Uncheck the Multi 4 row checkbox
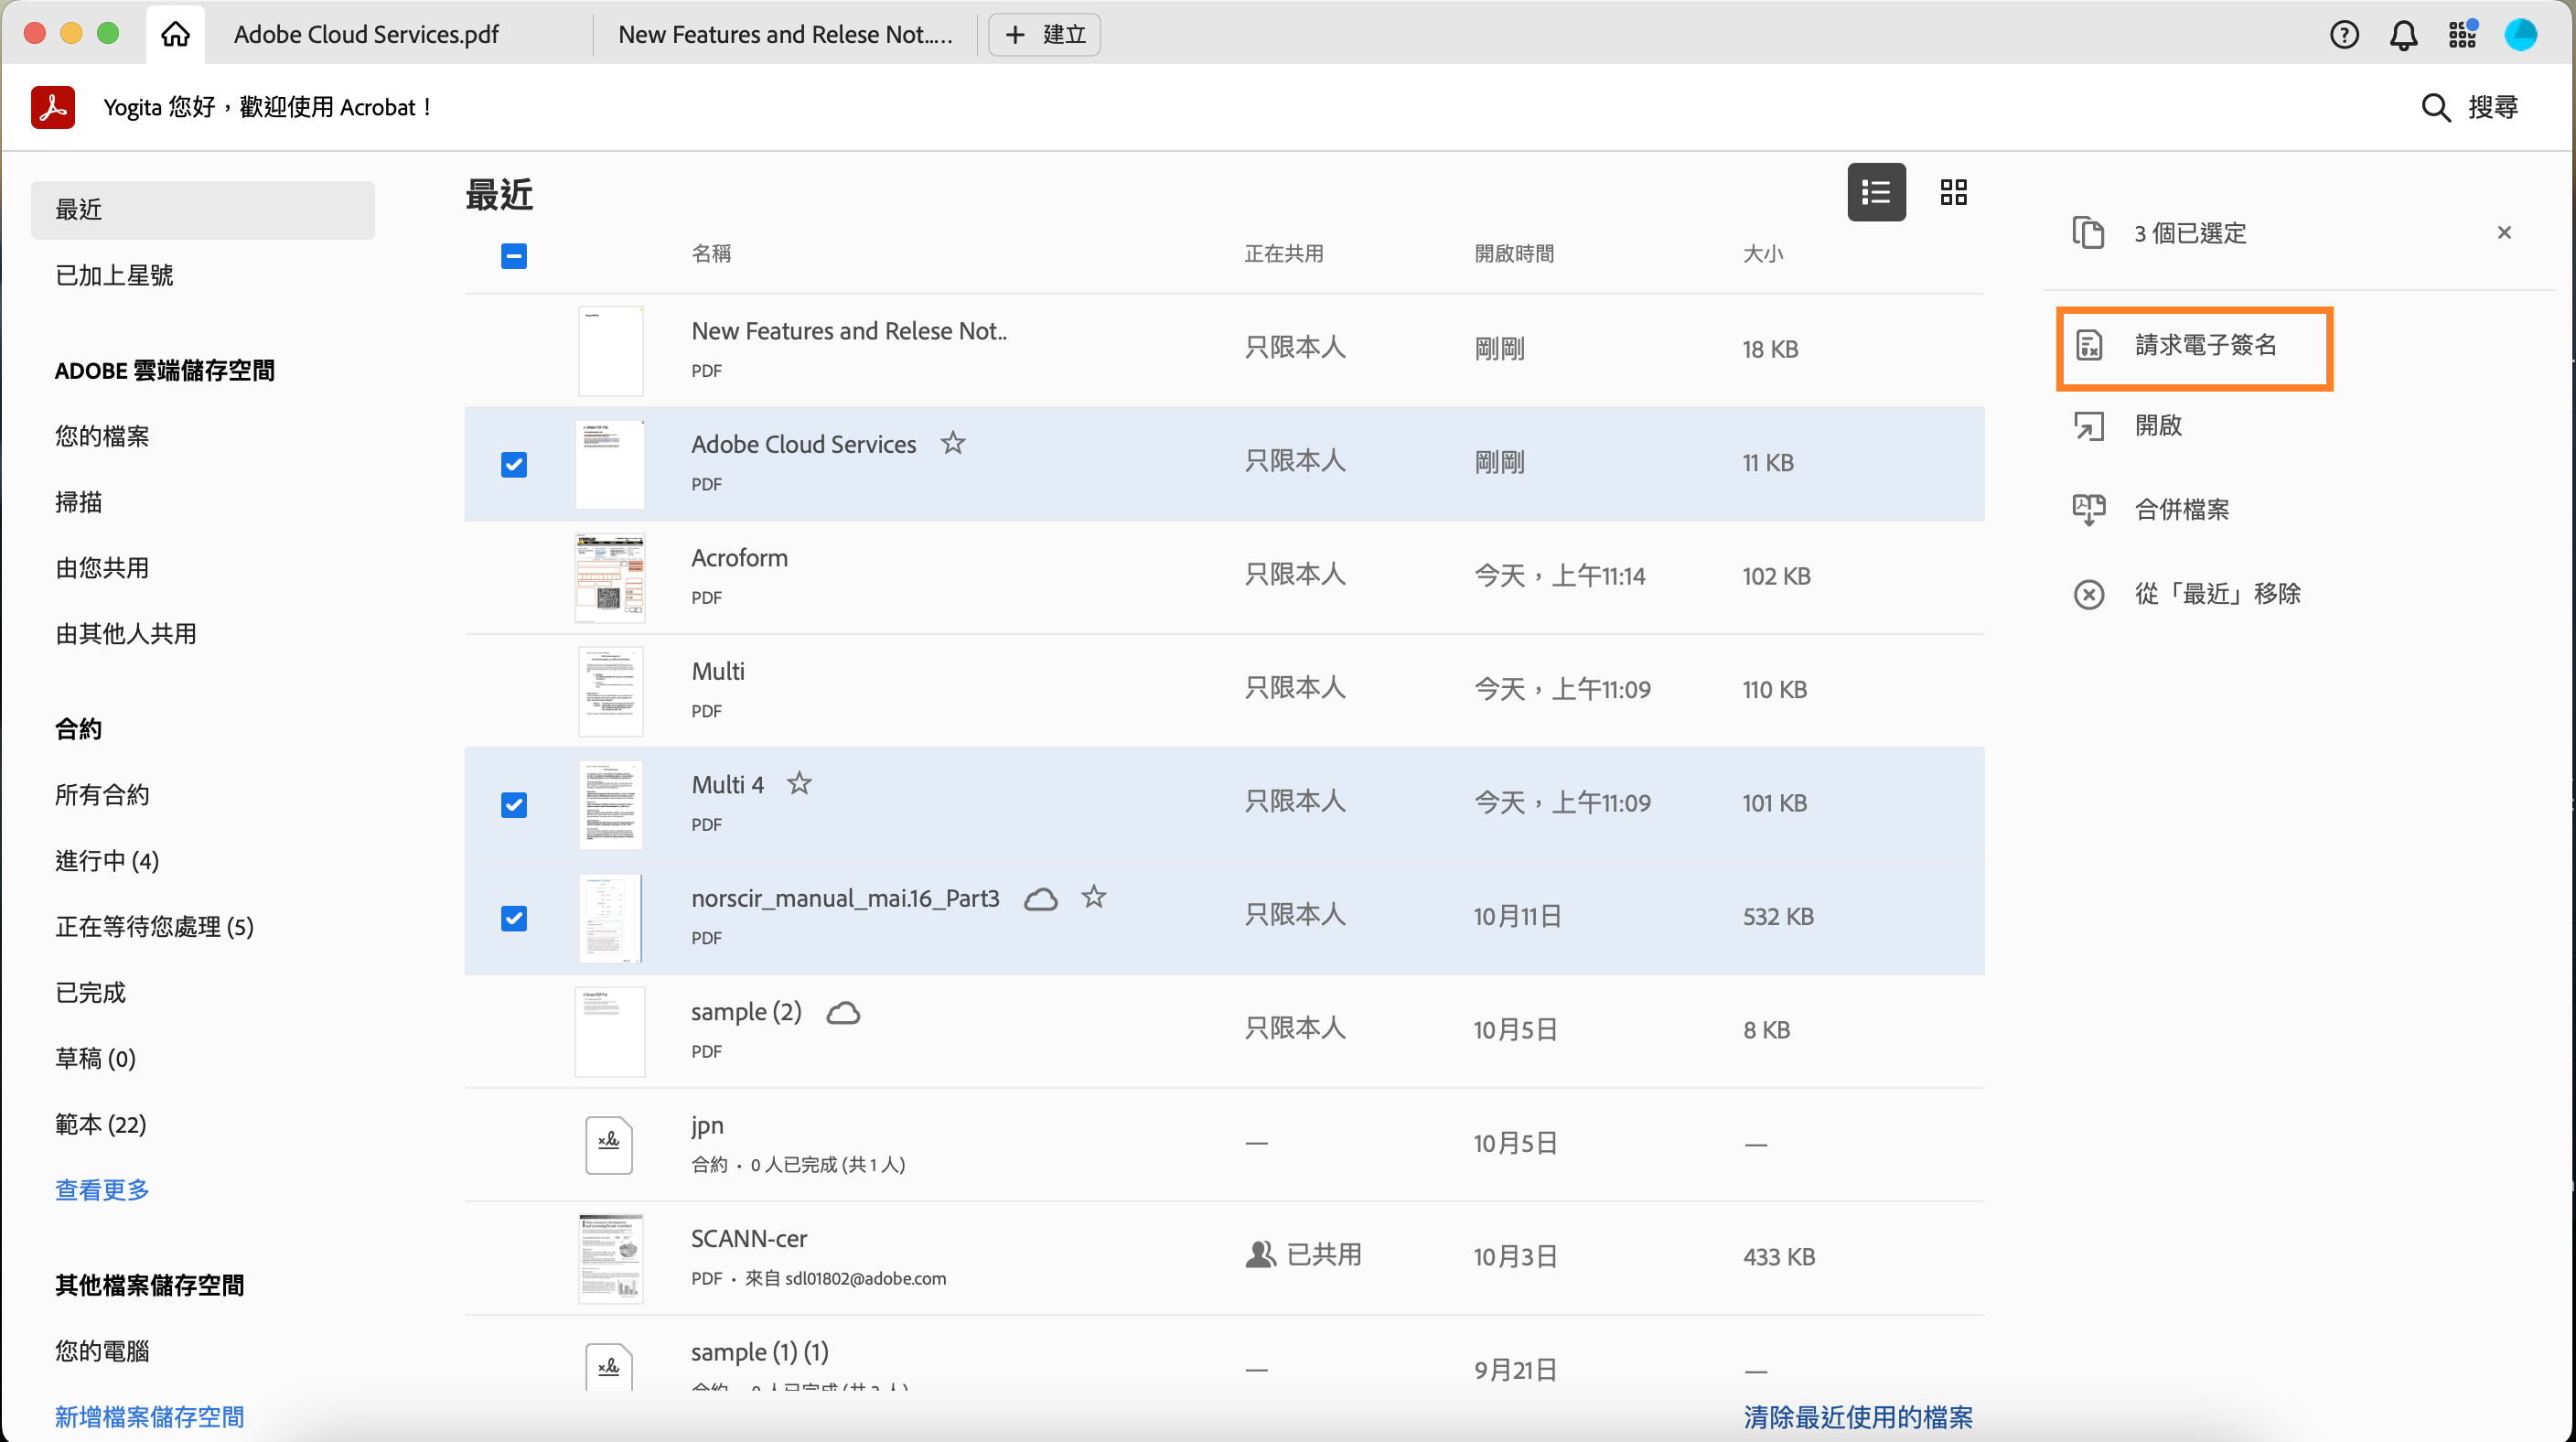Image resolution: width=2576 pixels, height=1442 pixels. tap(514, 805)
